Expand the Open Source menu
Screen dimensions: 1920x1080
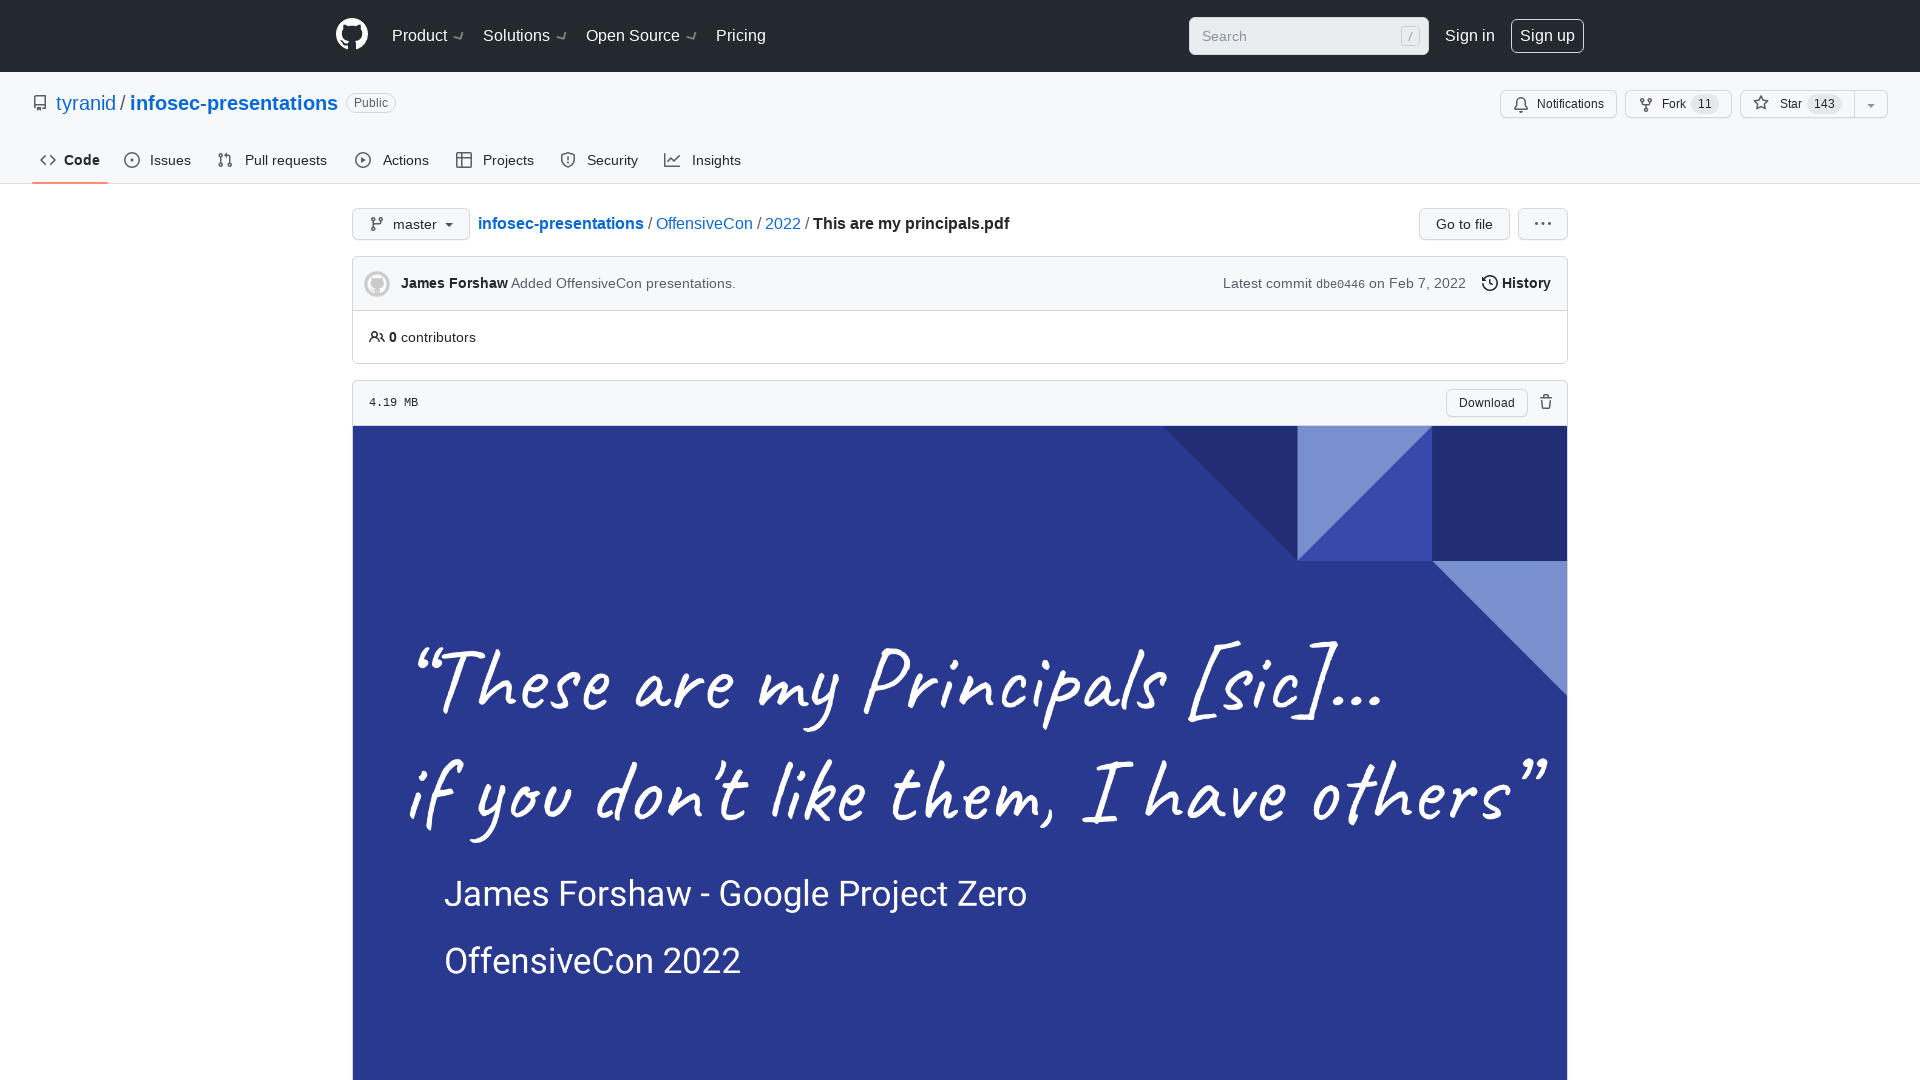641,35
